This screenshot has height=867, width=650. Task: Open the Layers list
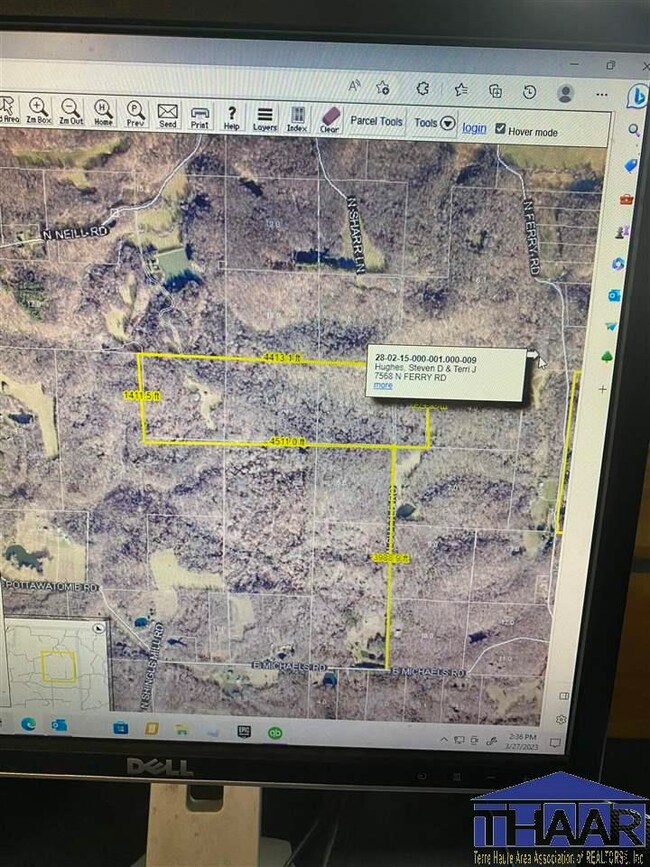pos(265,119)
